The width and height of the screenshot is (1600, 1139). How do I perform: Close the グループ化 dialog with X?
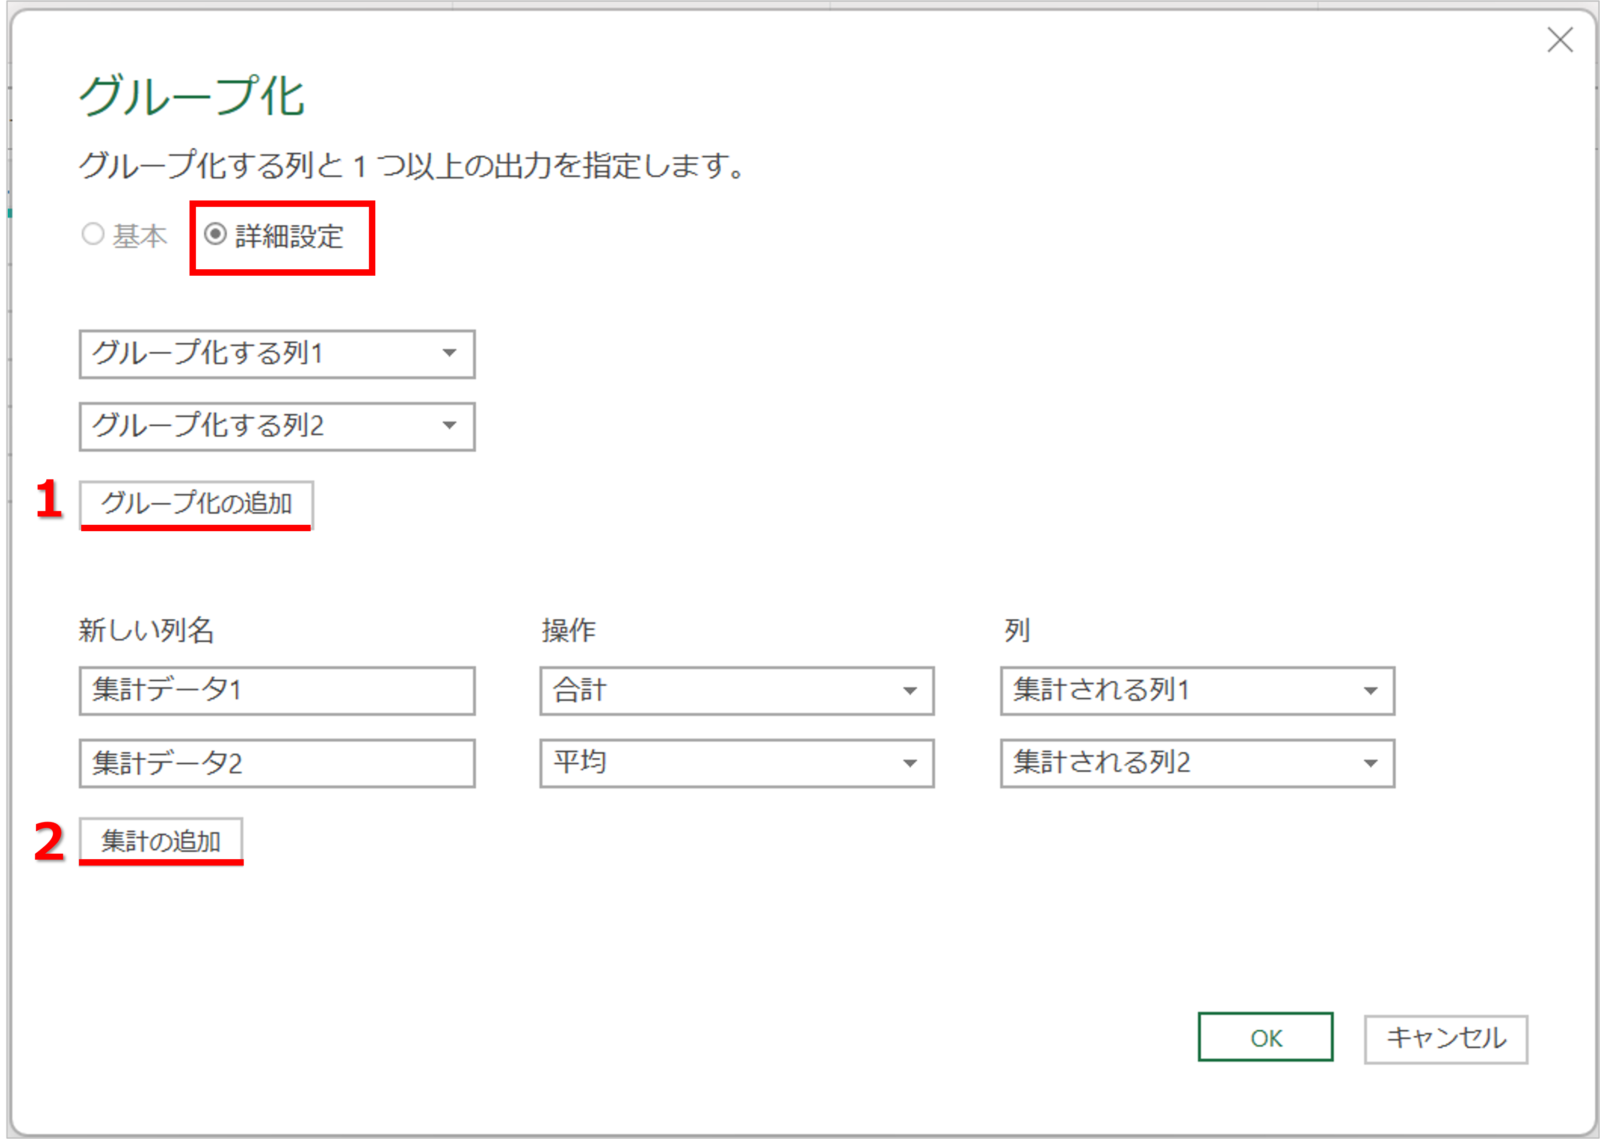pos(1559,40)
